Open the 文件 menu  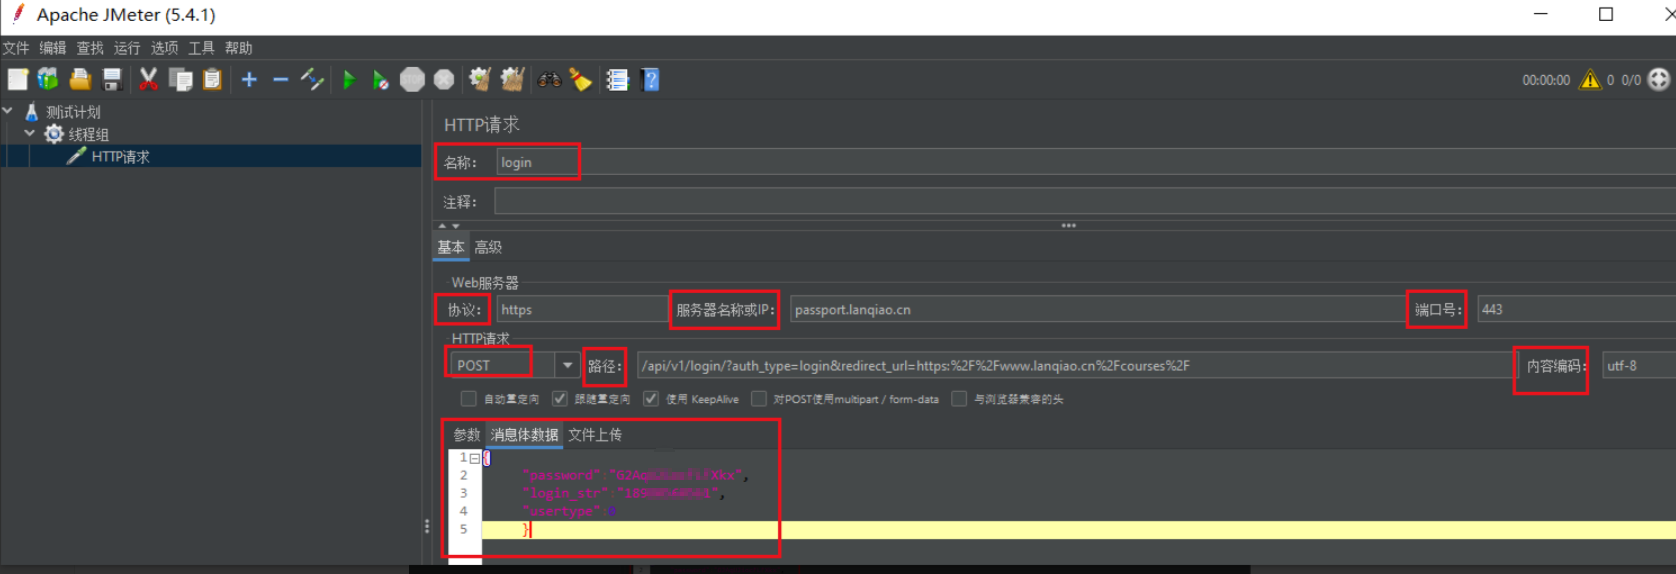click(x=16, y=48)
